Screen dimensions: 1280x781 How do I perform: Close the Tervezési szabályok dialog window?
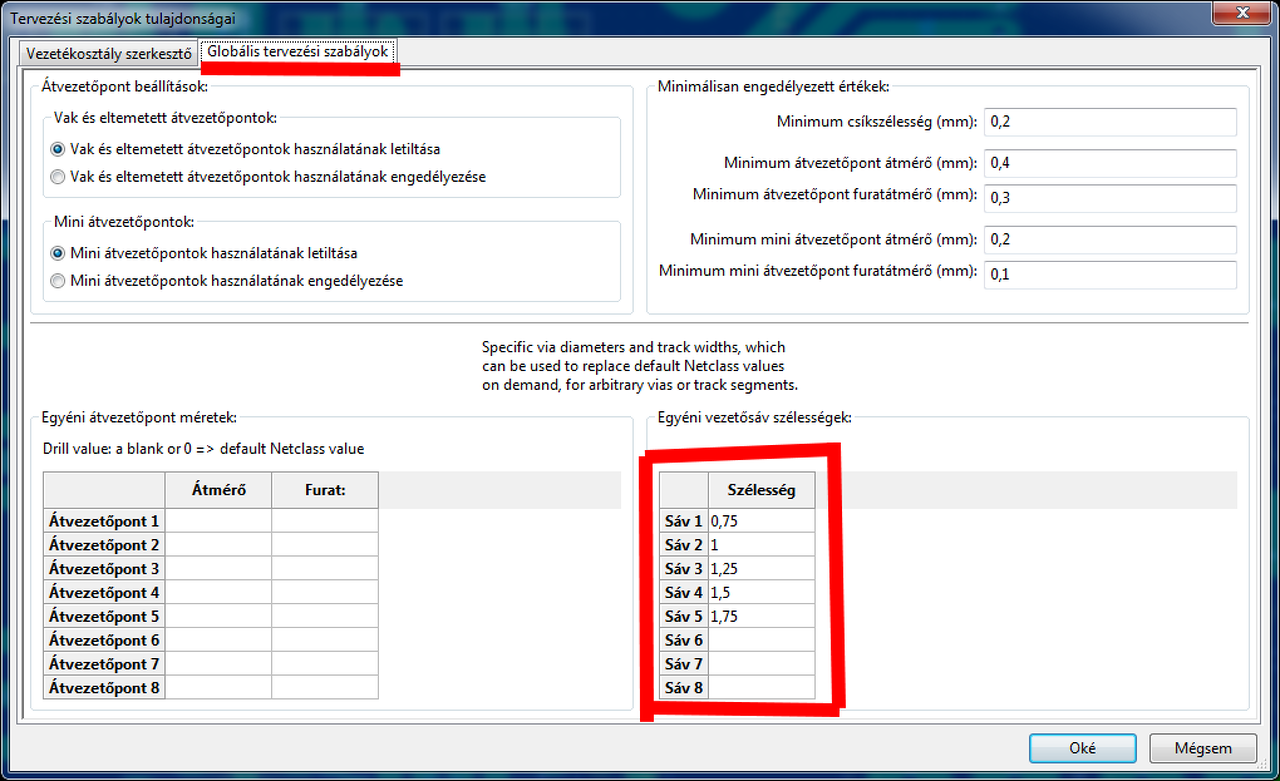tap(1243, 12)
